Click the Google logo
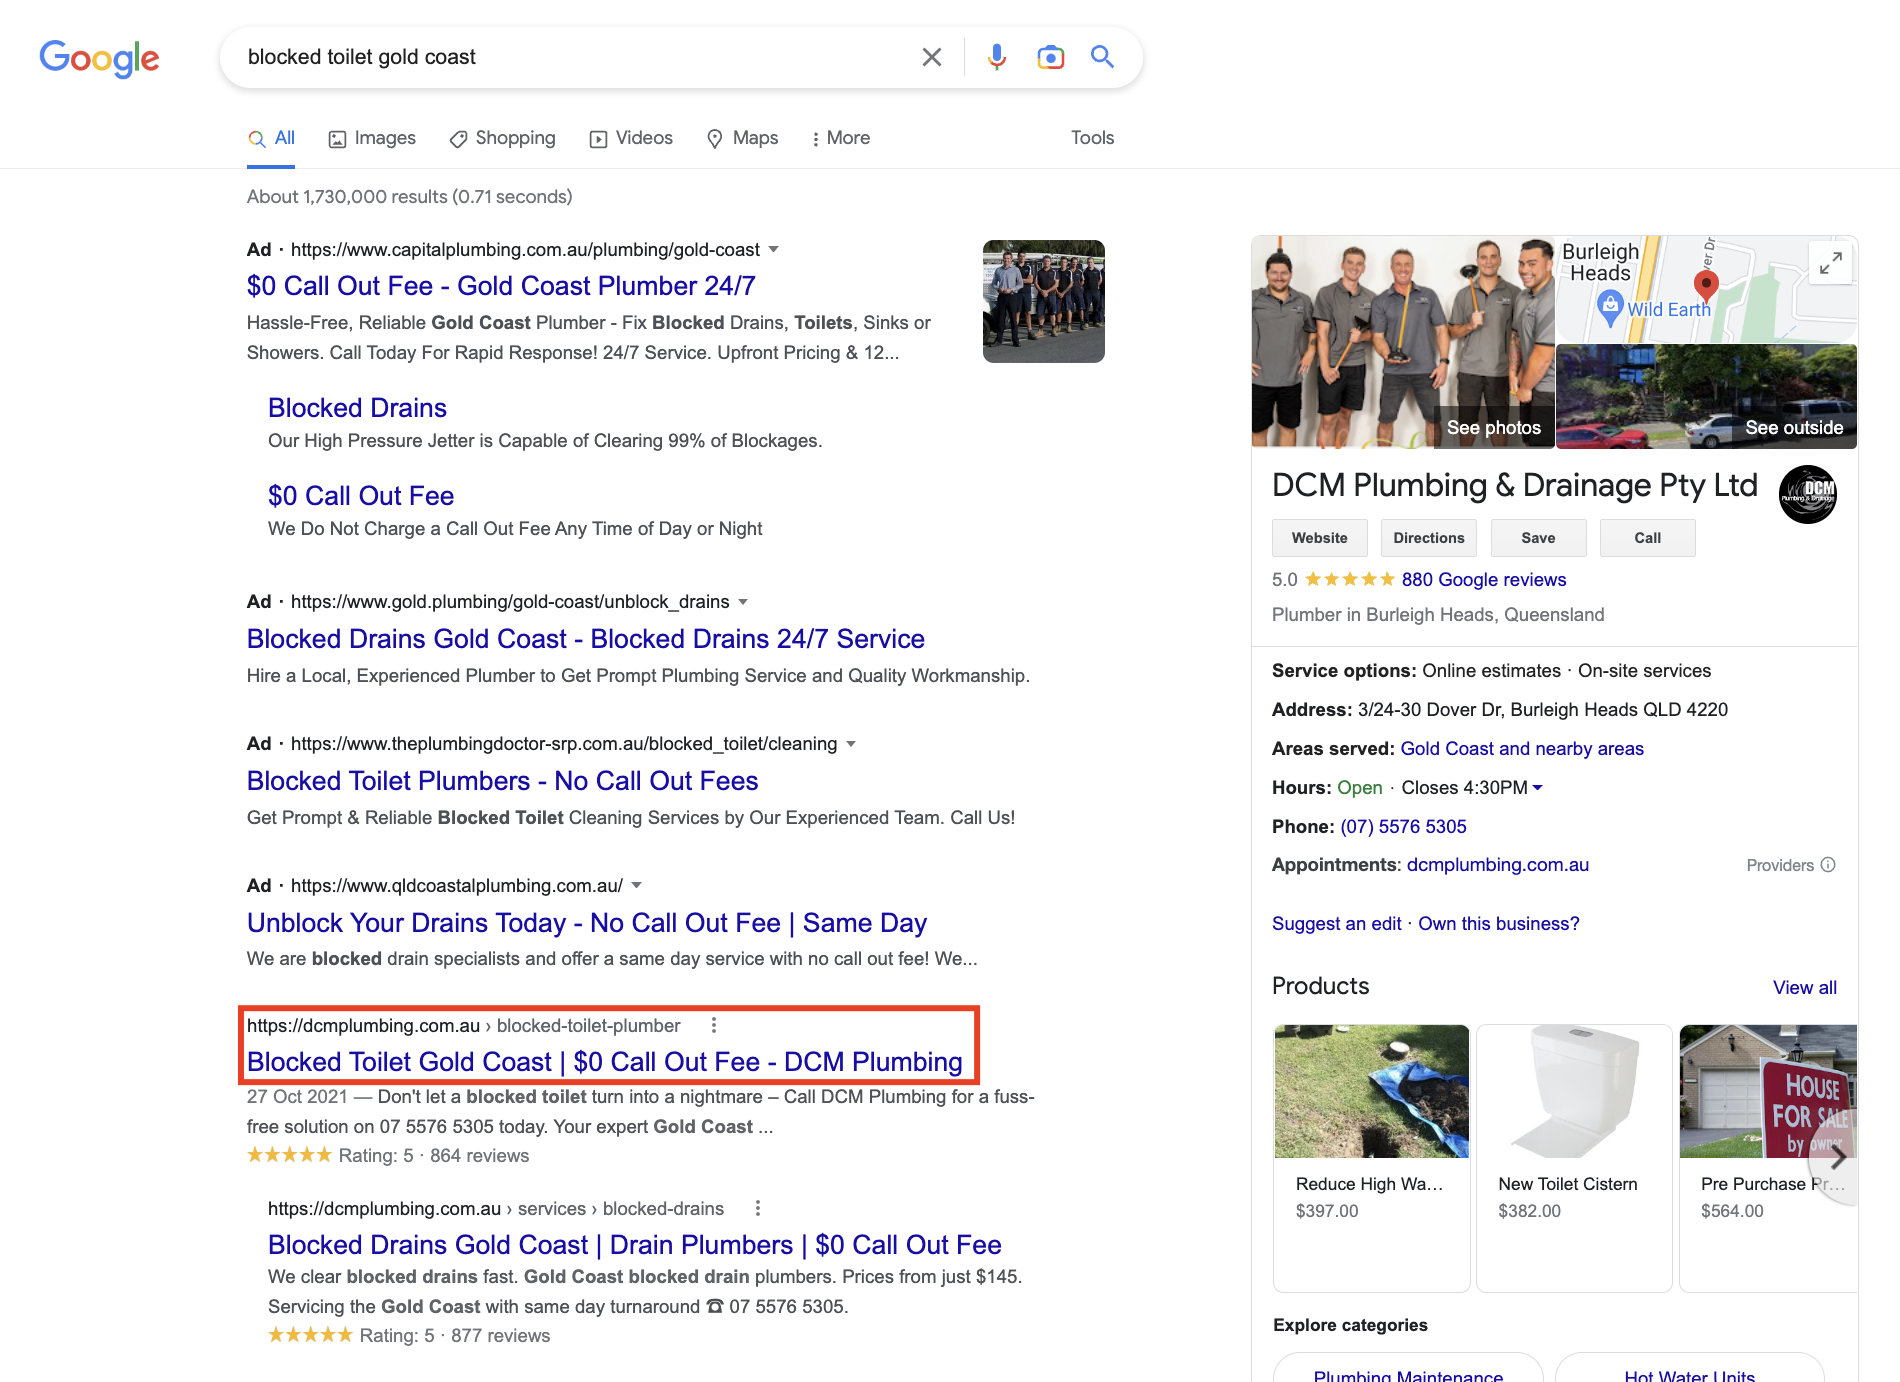1900x1382 pixels. coord(99,58)
